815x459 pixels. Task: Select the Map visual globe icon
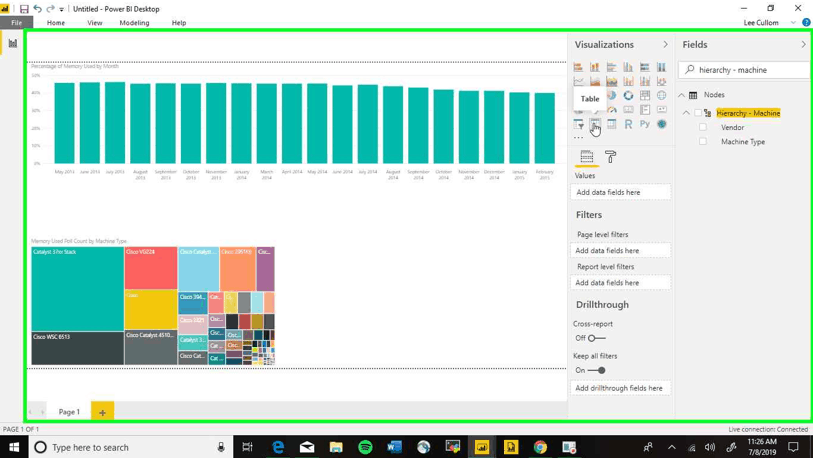661,96
